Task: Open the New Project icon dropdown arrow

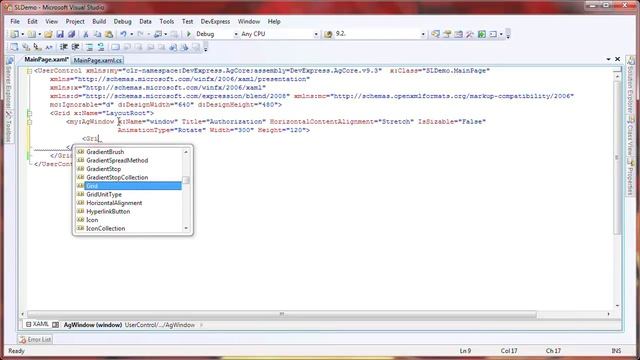Action: pyautogui.click(x=22, y=34)
